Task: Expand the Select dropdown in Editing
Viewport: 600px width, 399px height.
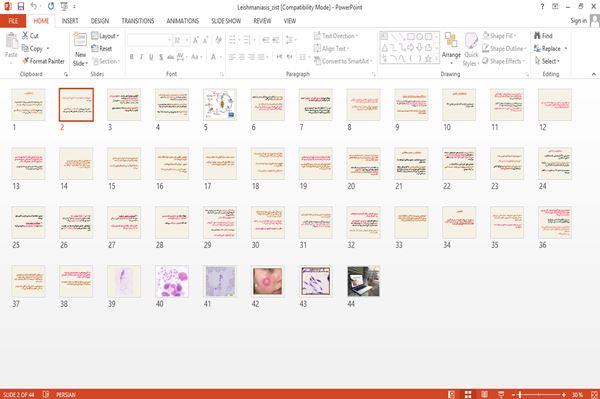Action: pos(547,61)
